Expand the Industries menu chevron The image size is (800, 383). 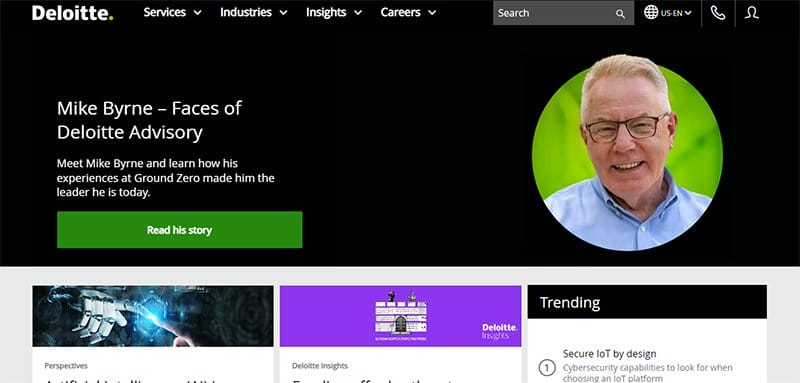(283, 13)
